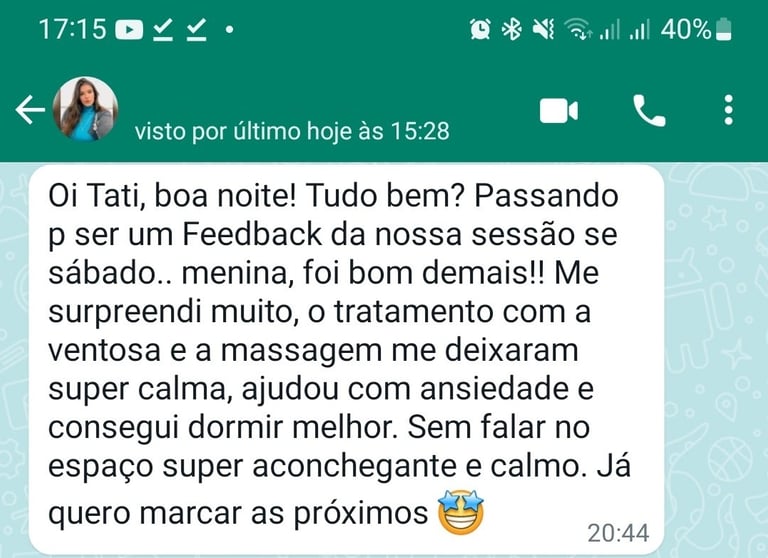
Task: Open the contact's profile picture
Action: (x=85, y=109)
